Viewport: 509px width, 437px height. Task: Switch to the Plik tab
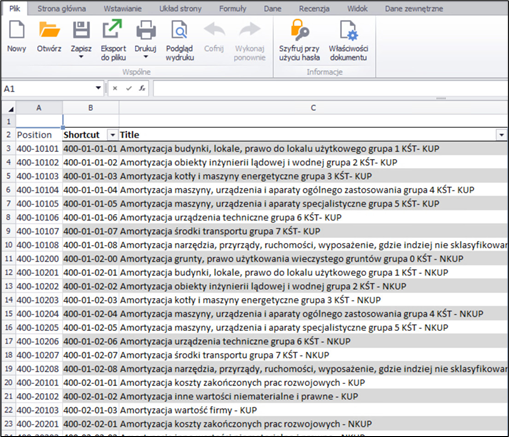15,9
